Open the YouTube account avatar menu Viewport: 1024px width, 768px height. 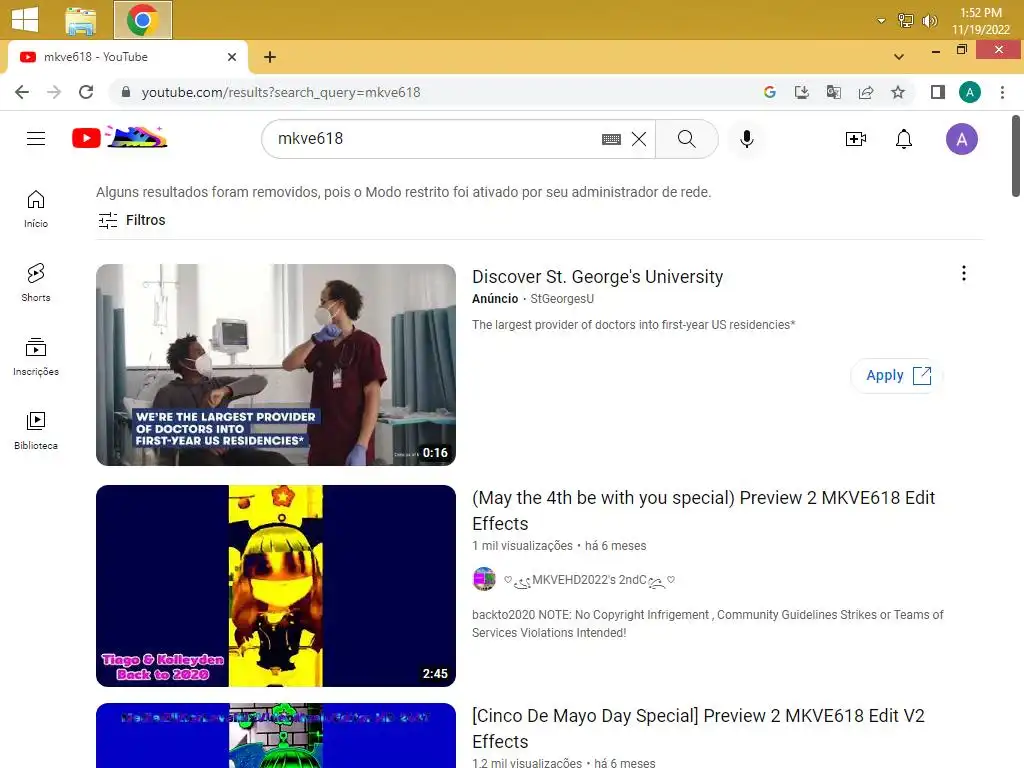pyautogui.click(x=962, y=138)
